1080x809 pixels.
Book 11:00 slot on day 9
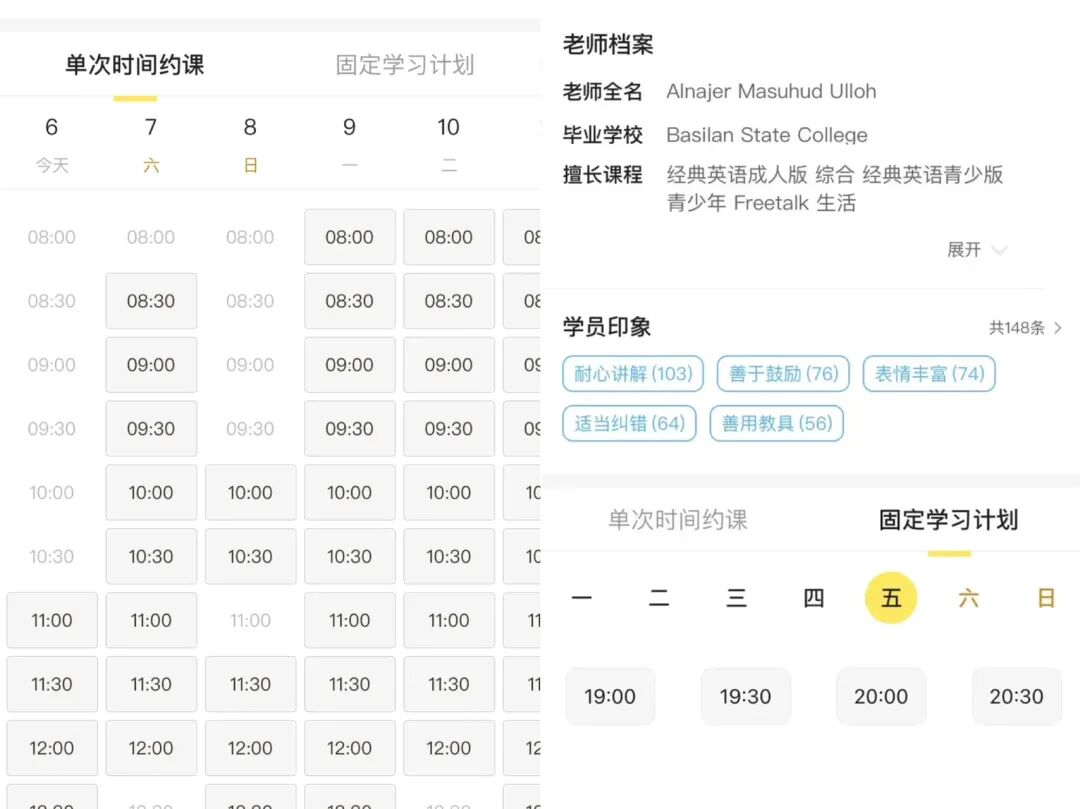tap(349, 620)
